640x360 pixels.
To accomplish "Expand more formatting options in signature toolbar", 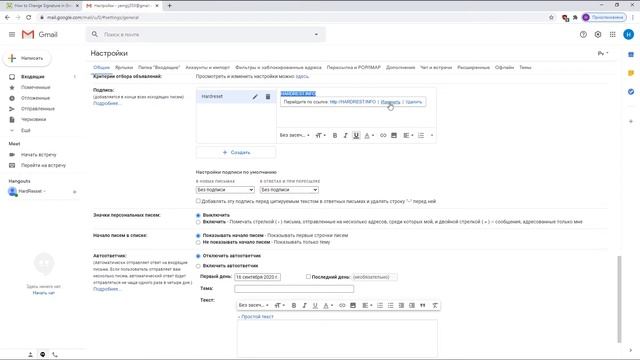I will [432, 136].
